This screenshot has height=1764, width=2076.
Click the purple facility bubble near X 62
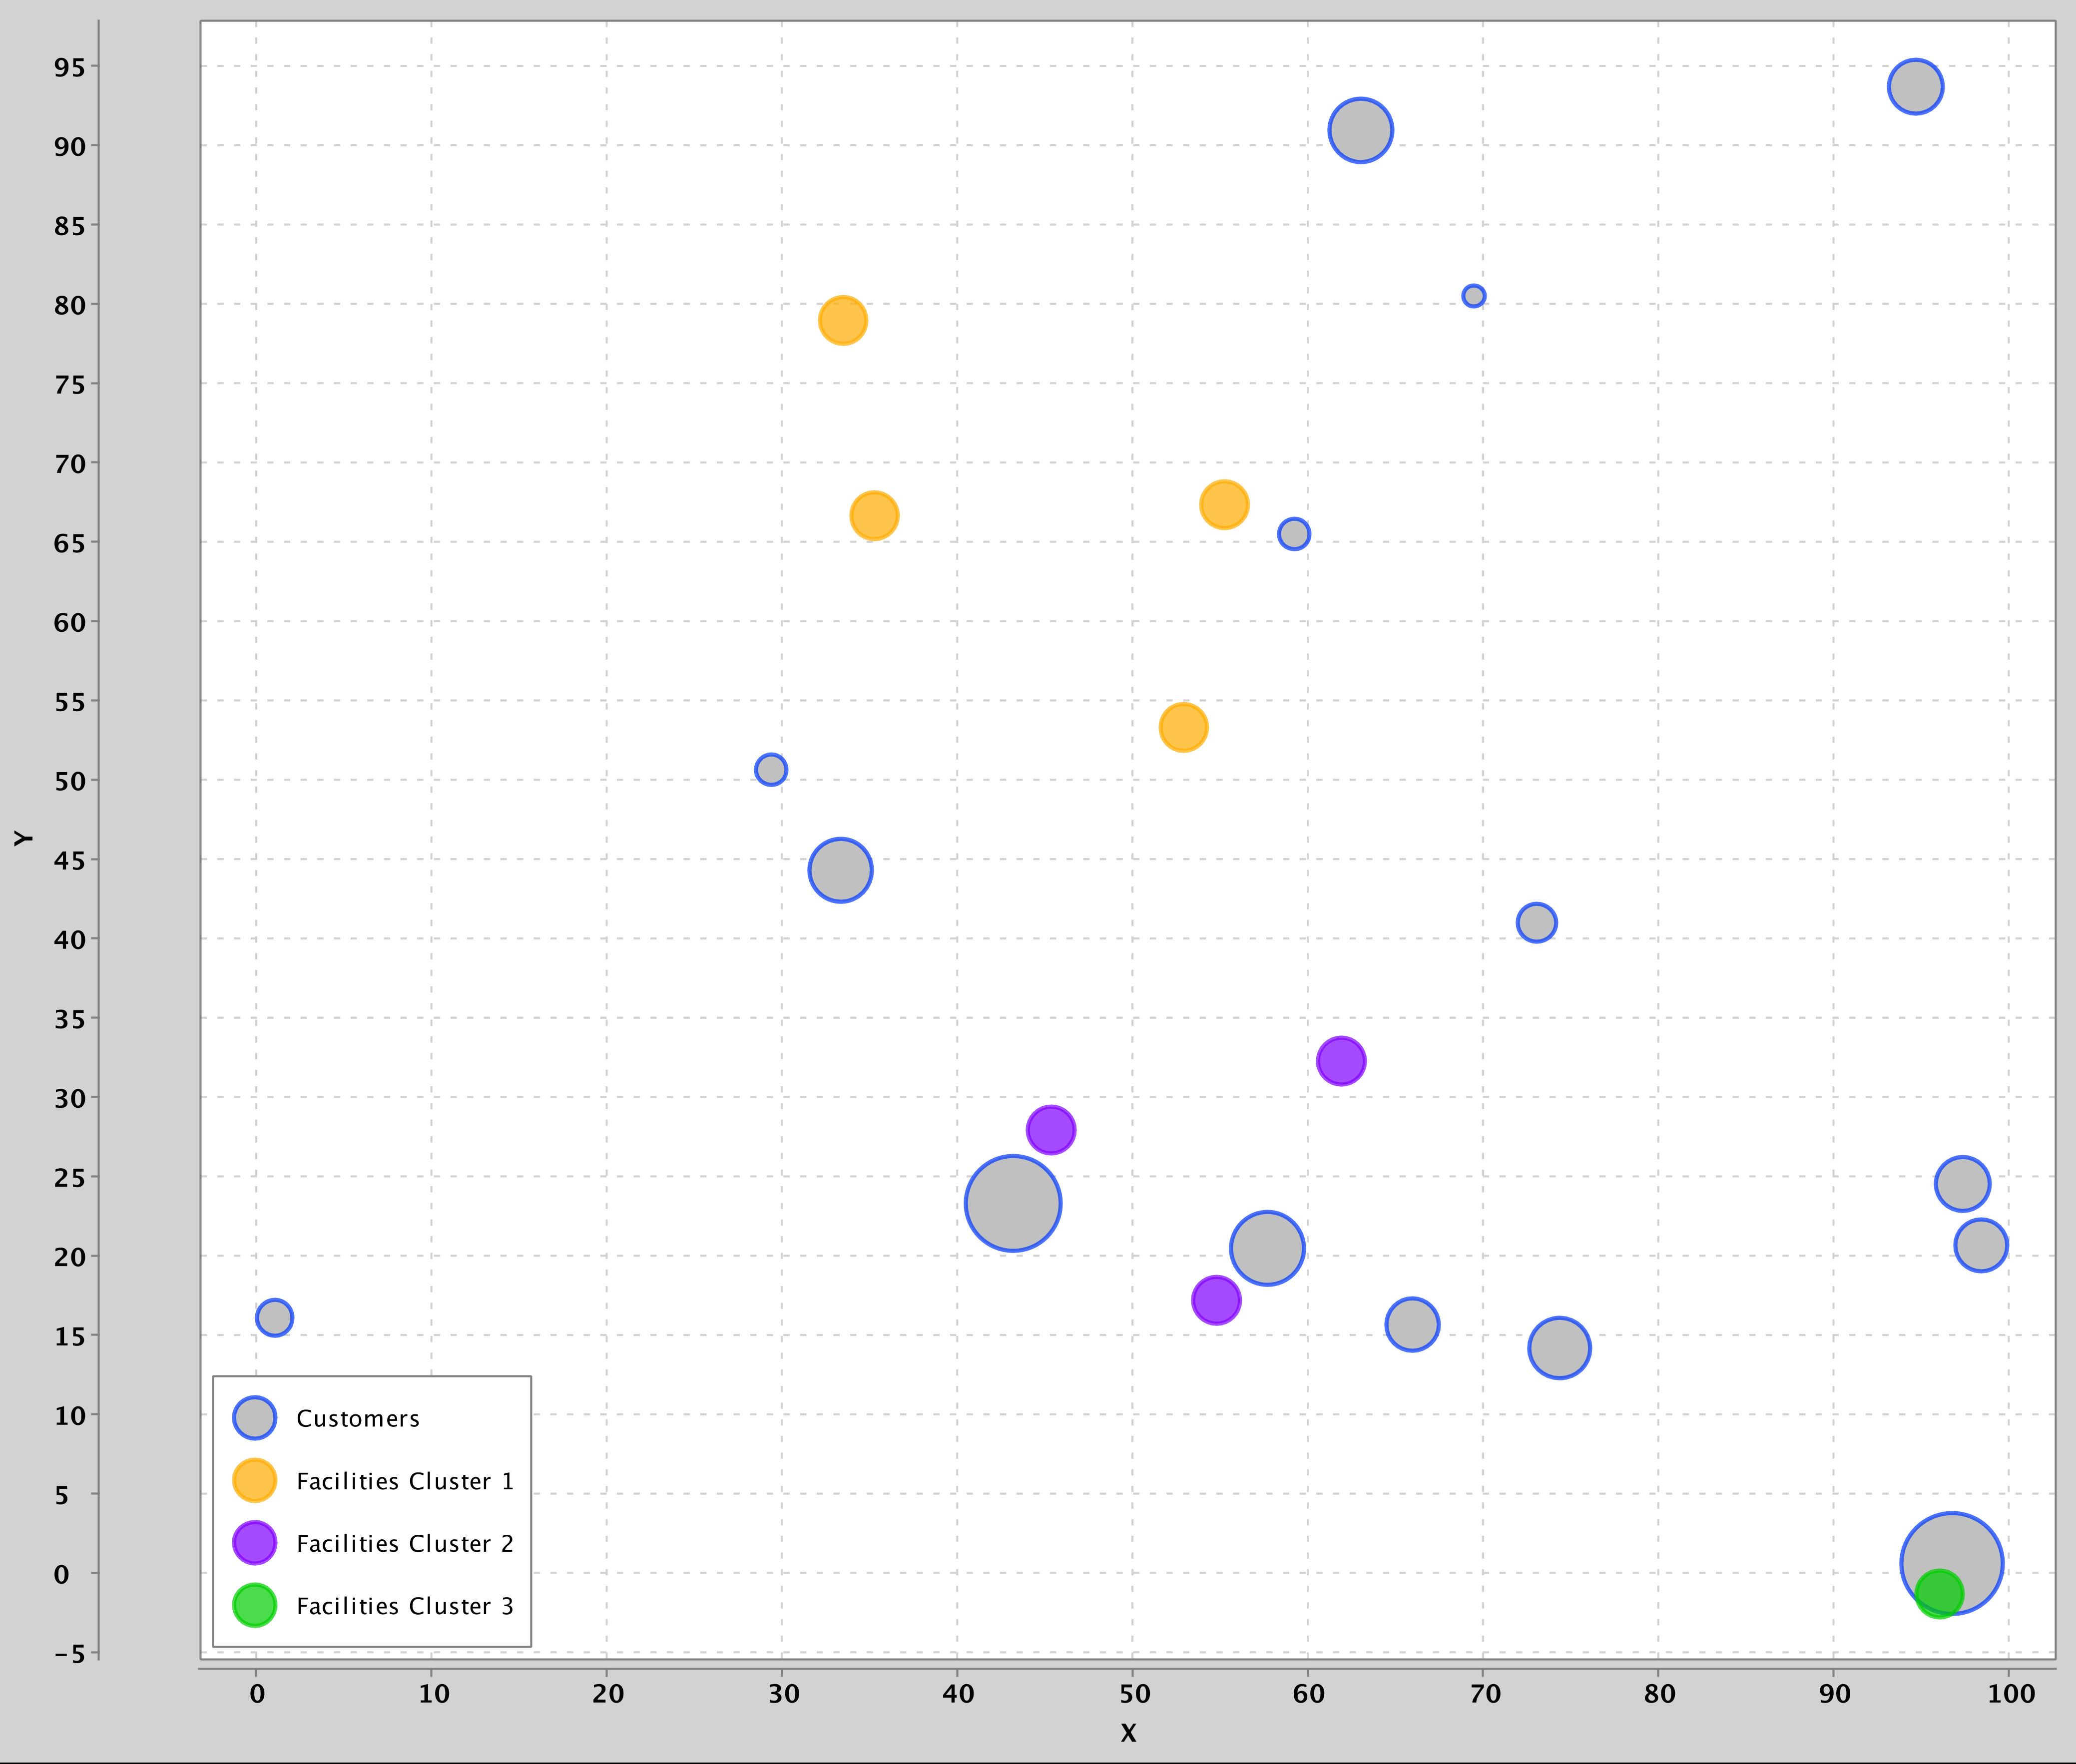tap(1341, 1060)
